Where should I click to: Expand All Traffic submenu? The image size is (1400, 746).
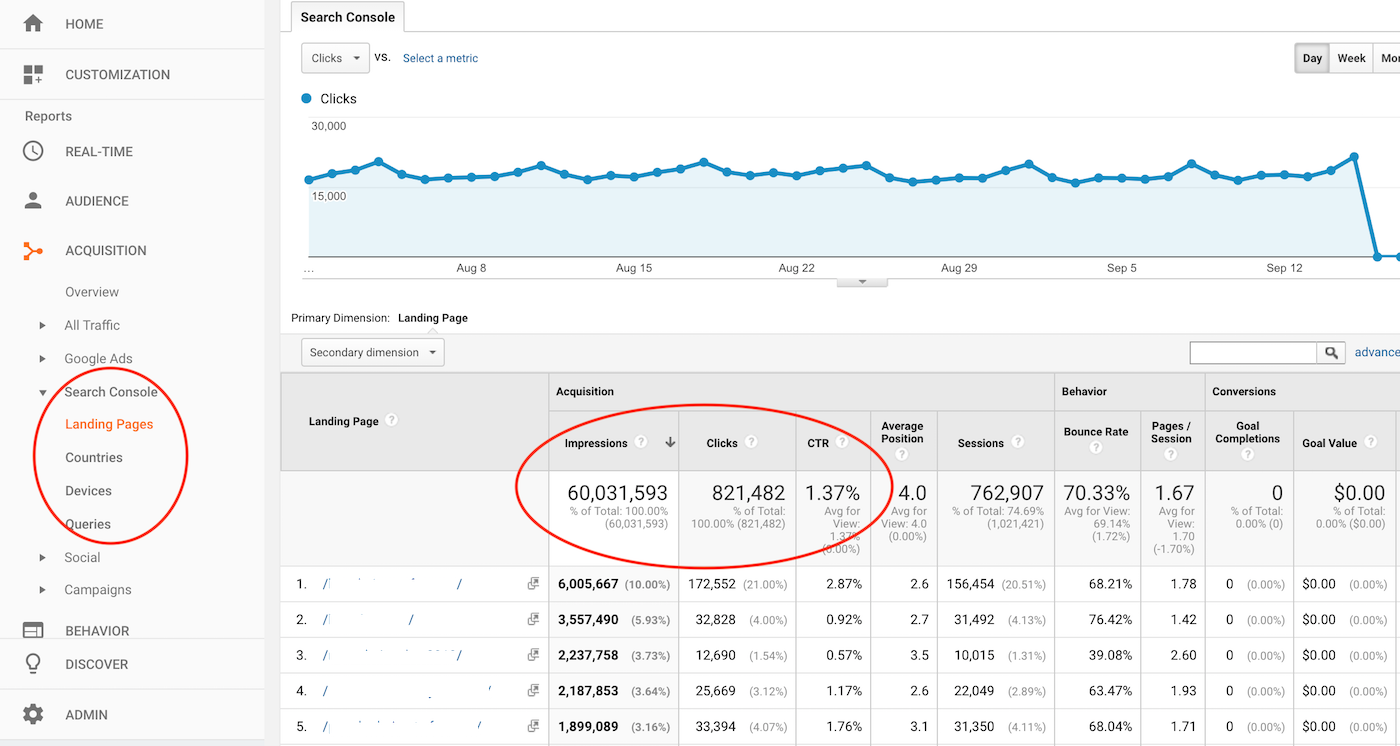point(42,325)
